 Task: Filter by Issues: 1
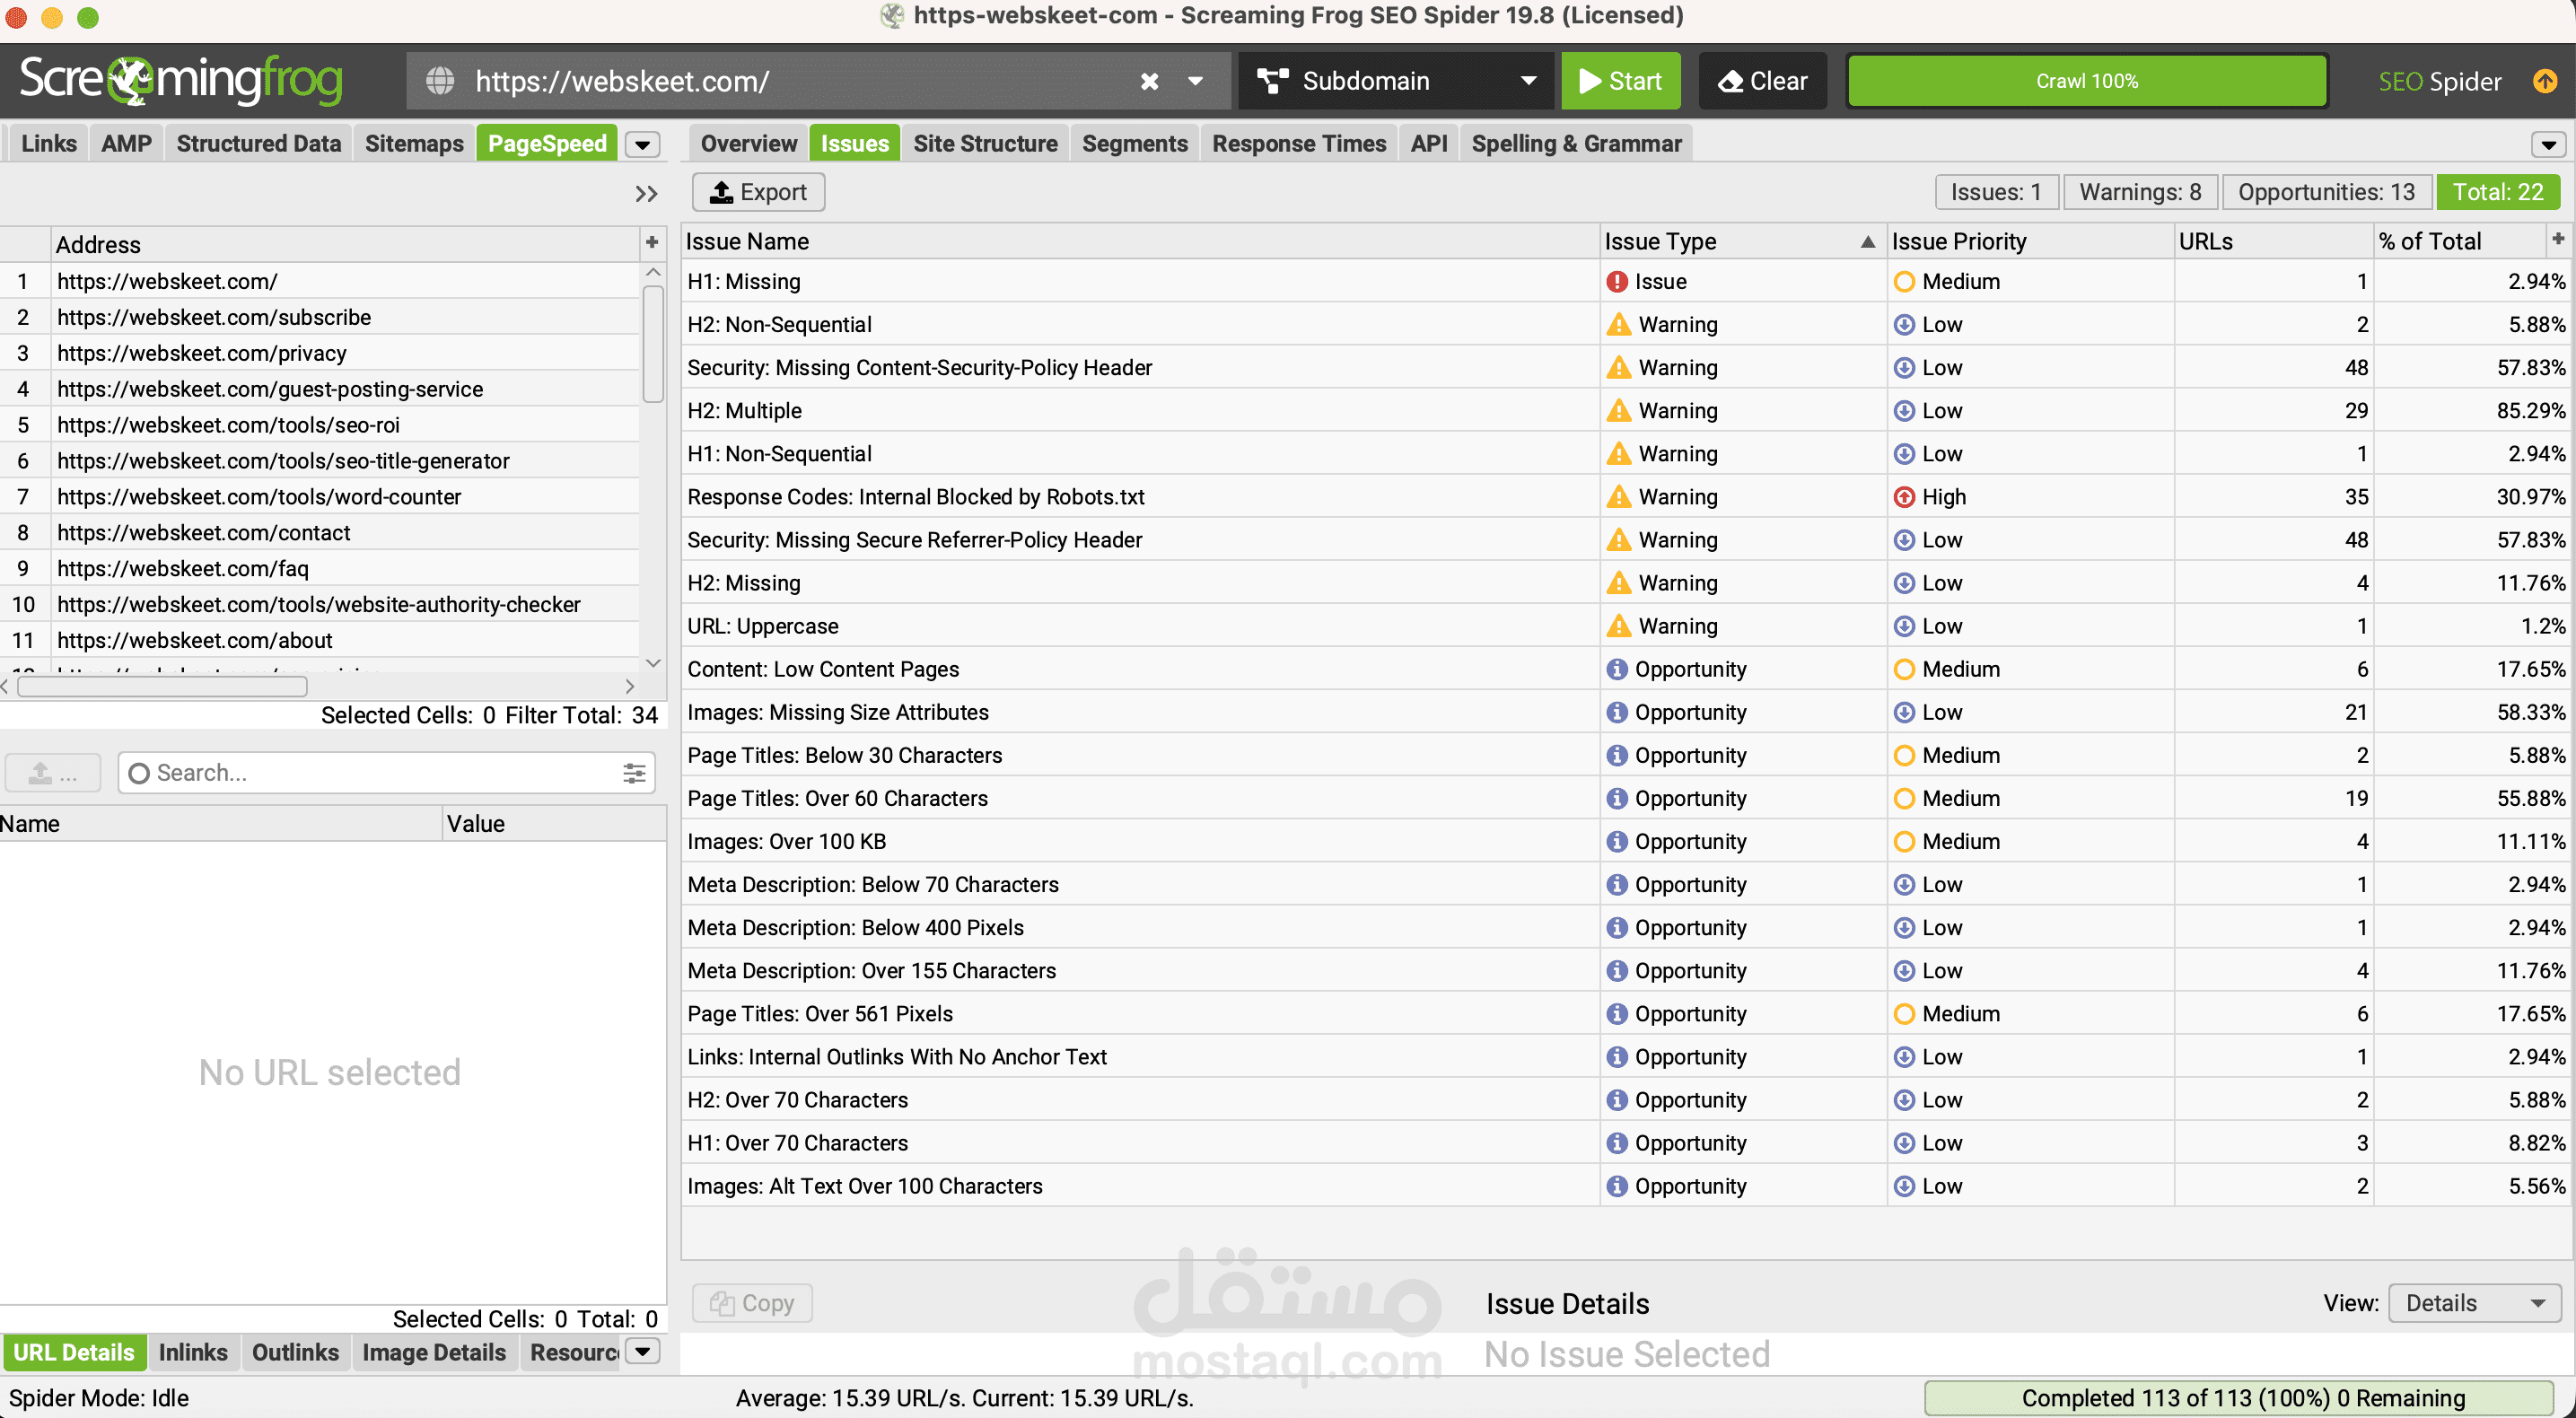[1995, 192]
